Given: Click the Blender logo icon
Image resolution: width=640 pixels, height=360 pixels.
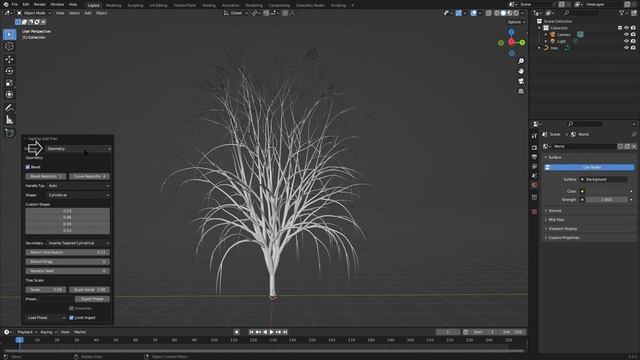Looking at the screenshot, I should 5,4.
